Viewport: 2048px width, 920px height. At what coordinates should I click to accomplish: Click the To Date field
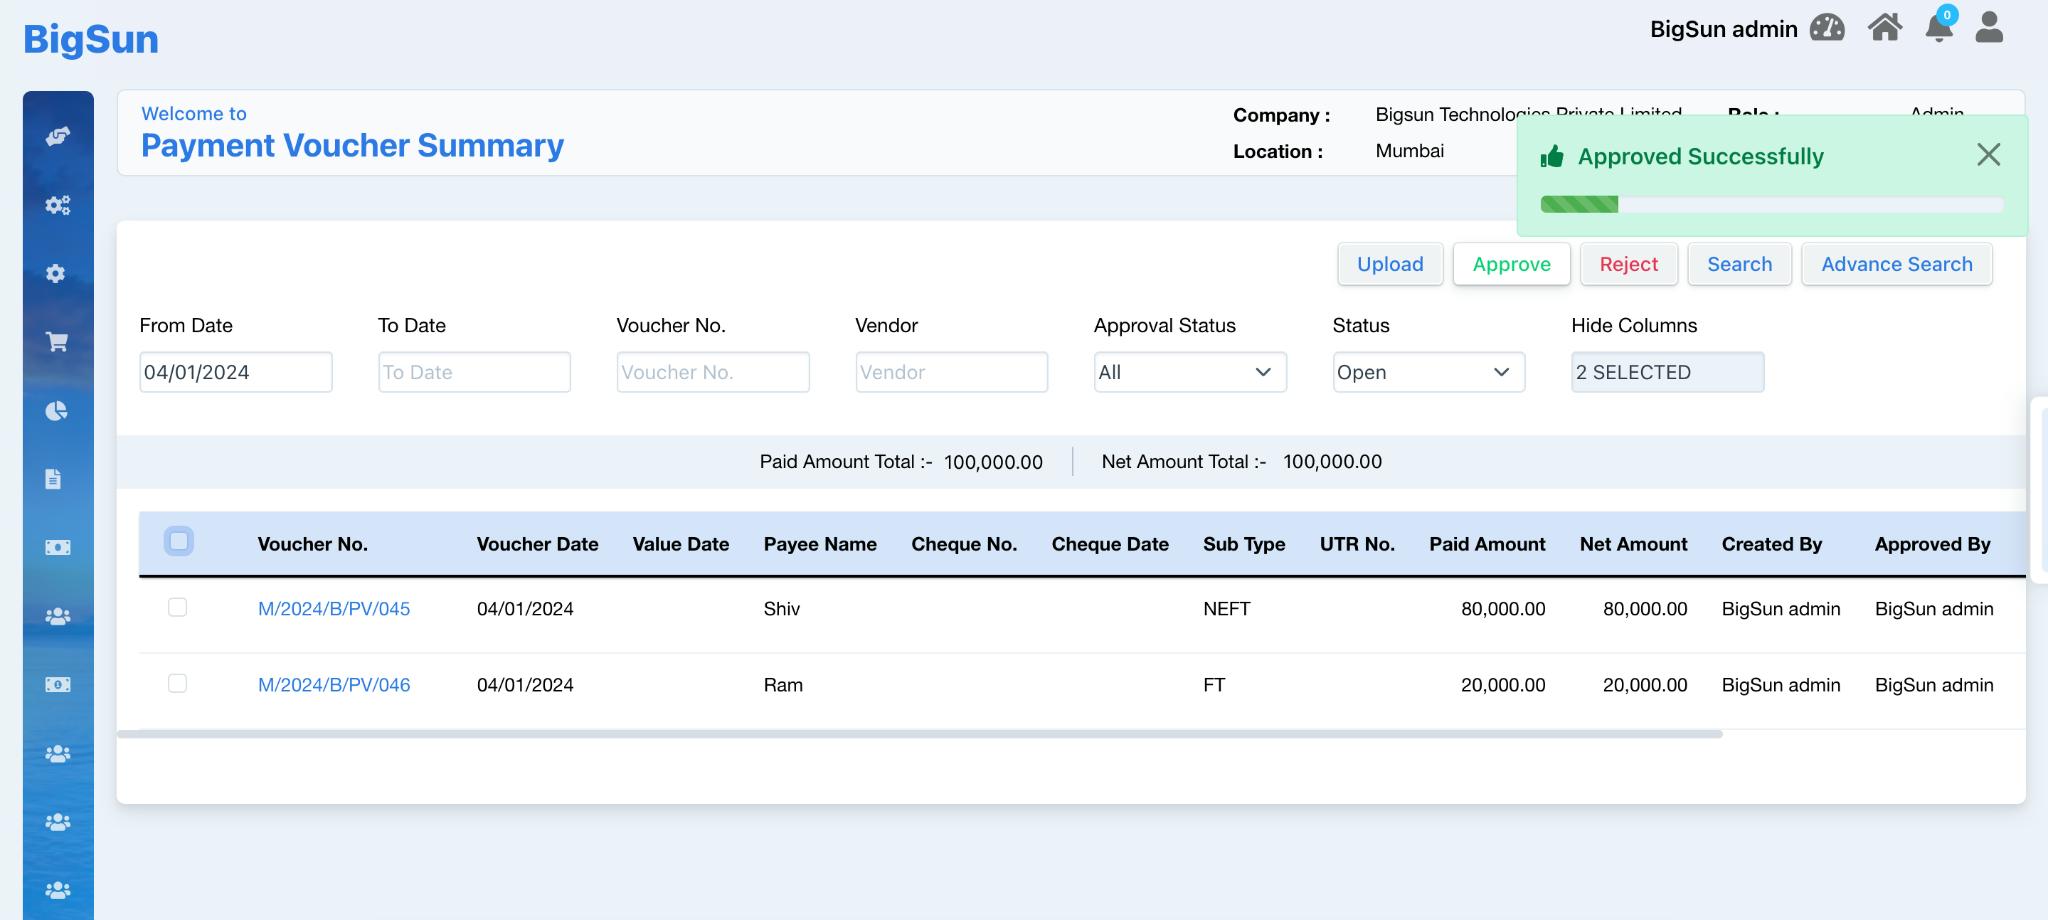474,372
